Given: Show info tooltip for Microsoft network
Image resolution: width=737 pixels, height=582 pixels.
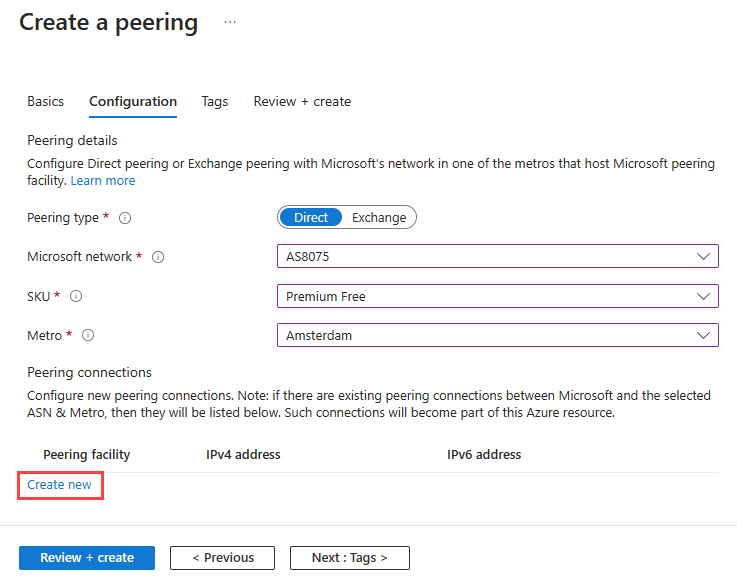Looking at the screenshot, I should coord(158,257).
